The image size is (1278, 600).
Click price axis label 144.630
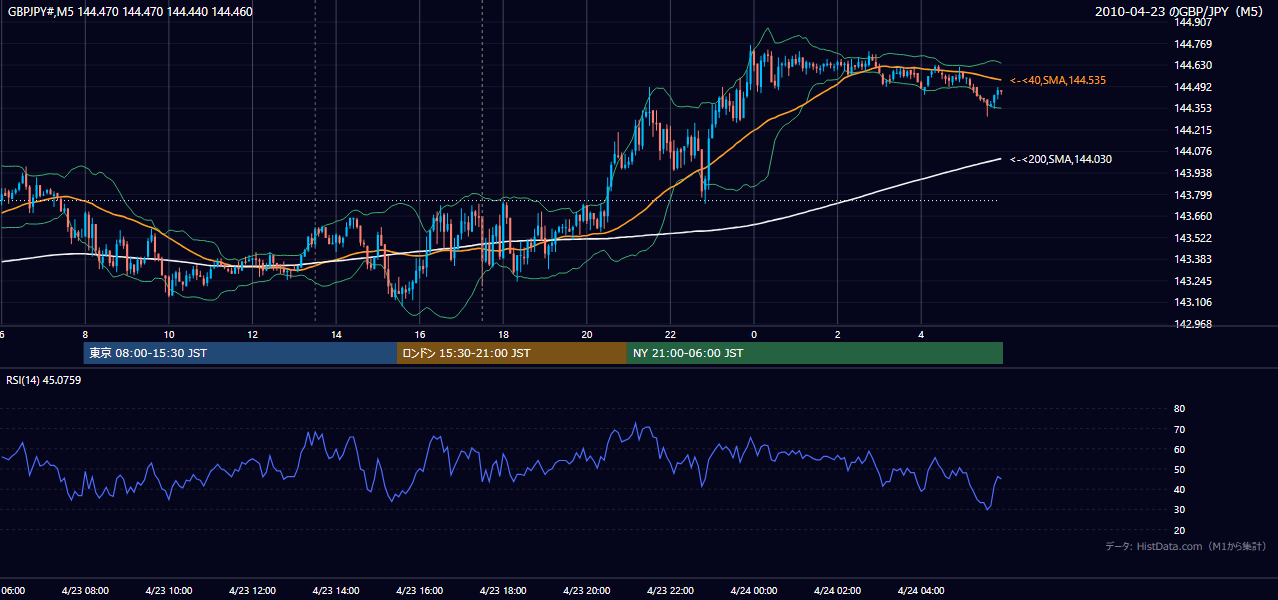point(1192,65)
